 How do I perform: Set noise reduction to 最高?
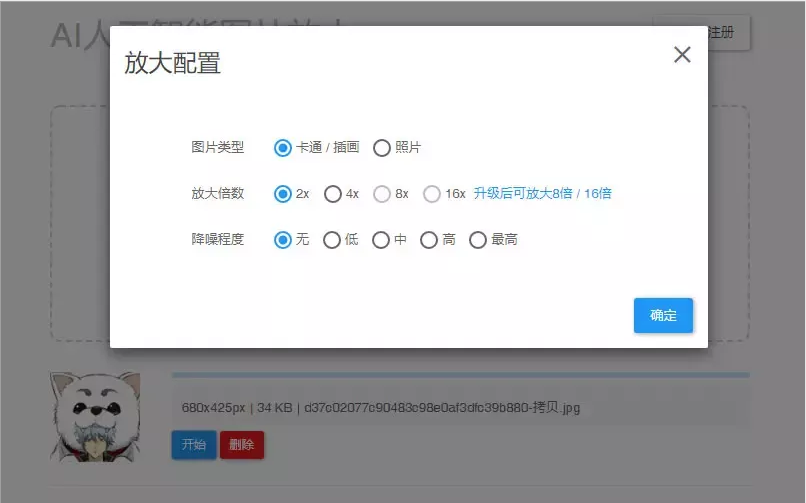pyautogui.click(x=478, y=239)
